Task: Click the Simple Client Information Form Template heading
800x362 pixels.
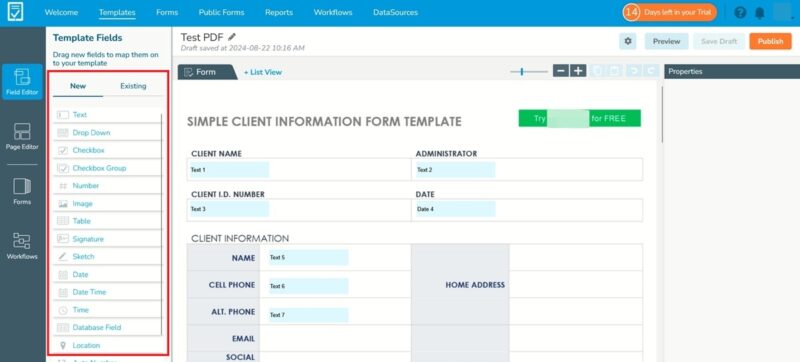Action: pyautogui.click(x=324, y=121)
